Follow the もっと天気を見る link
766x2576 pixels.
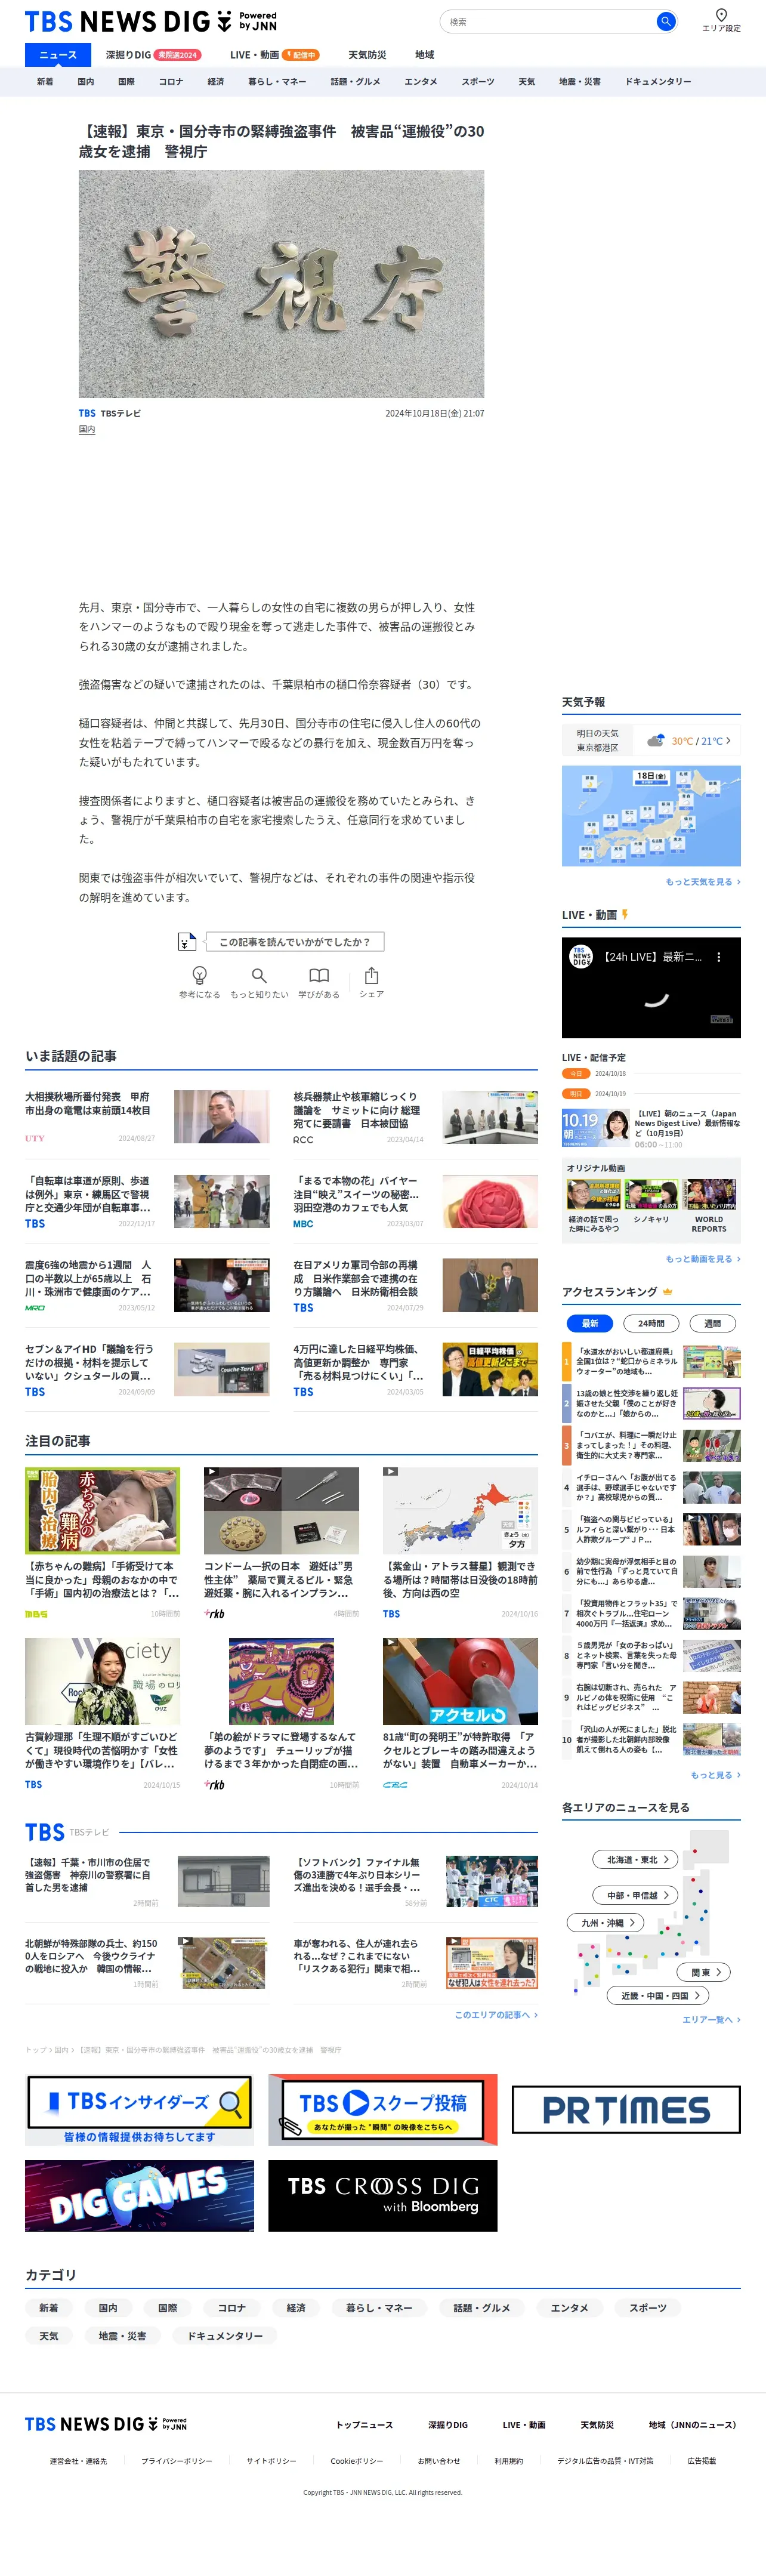pyautogui.click(x=703, y=882)
